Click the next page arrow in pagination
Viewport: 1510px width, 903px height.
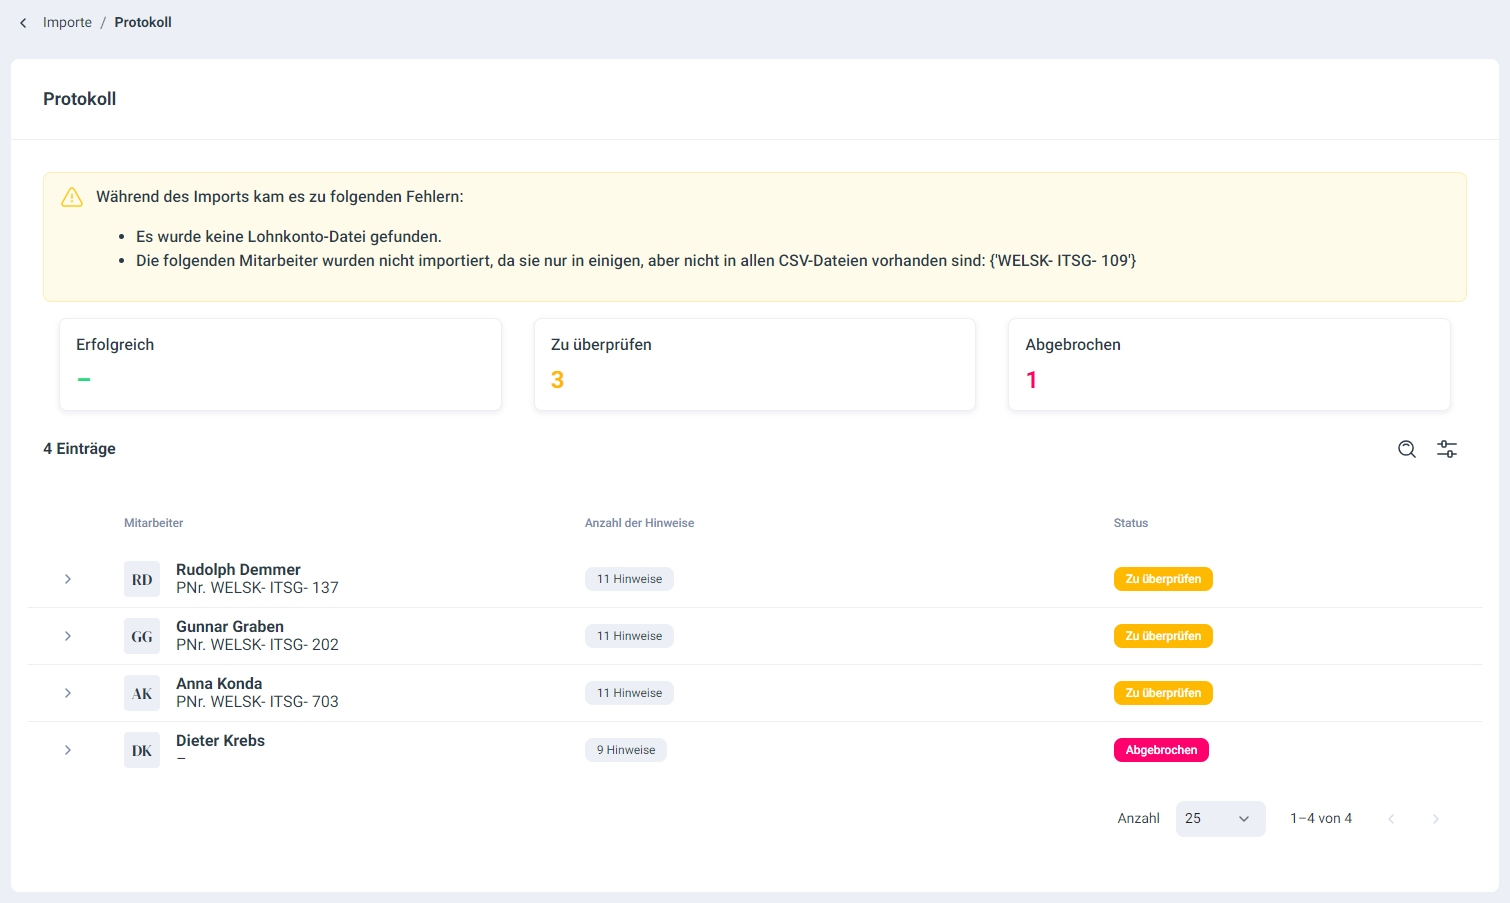pos(1435,819)
